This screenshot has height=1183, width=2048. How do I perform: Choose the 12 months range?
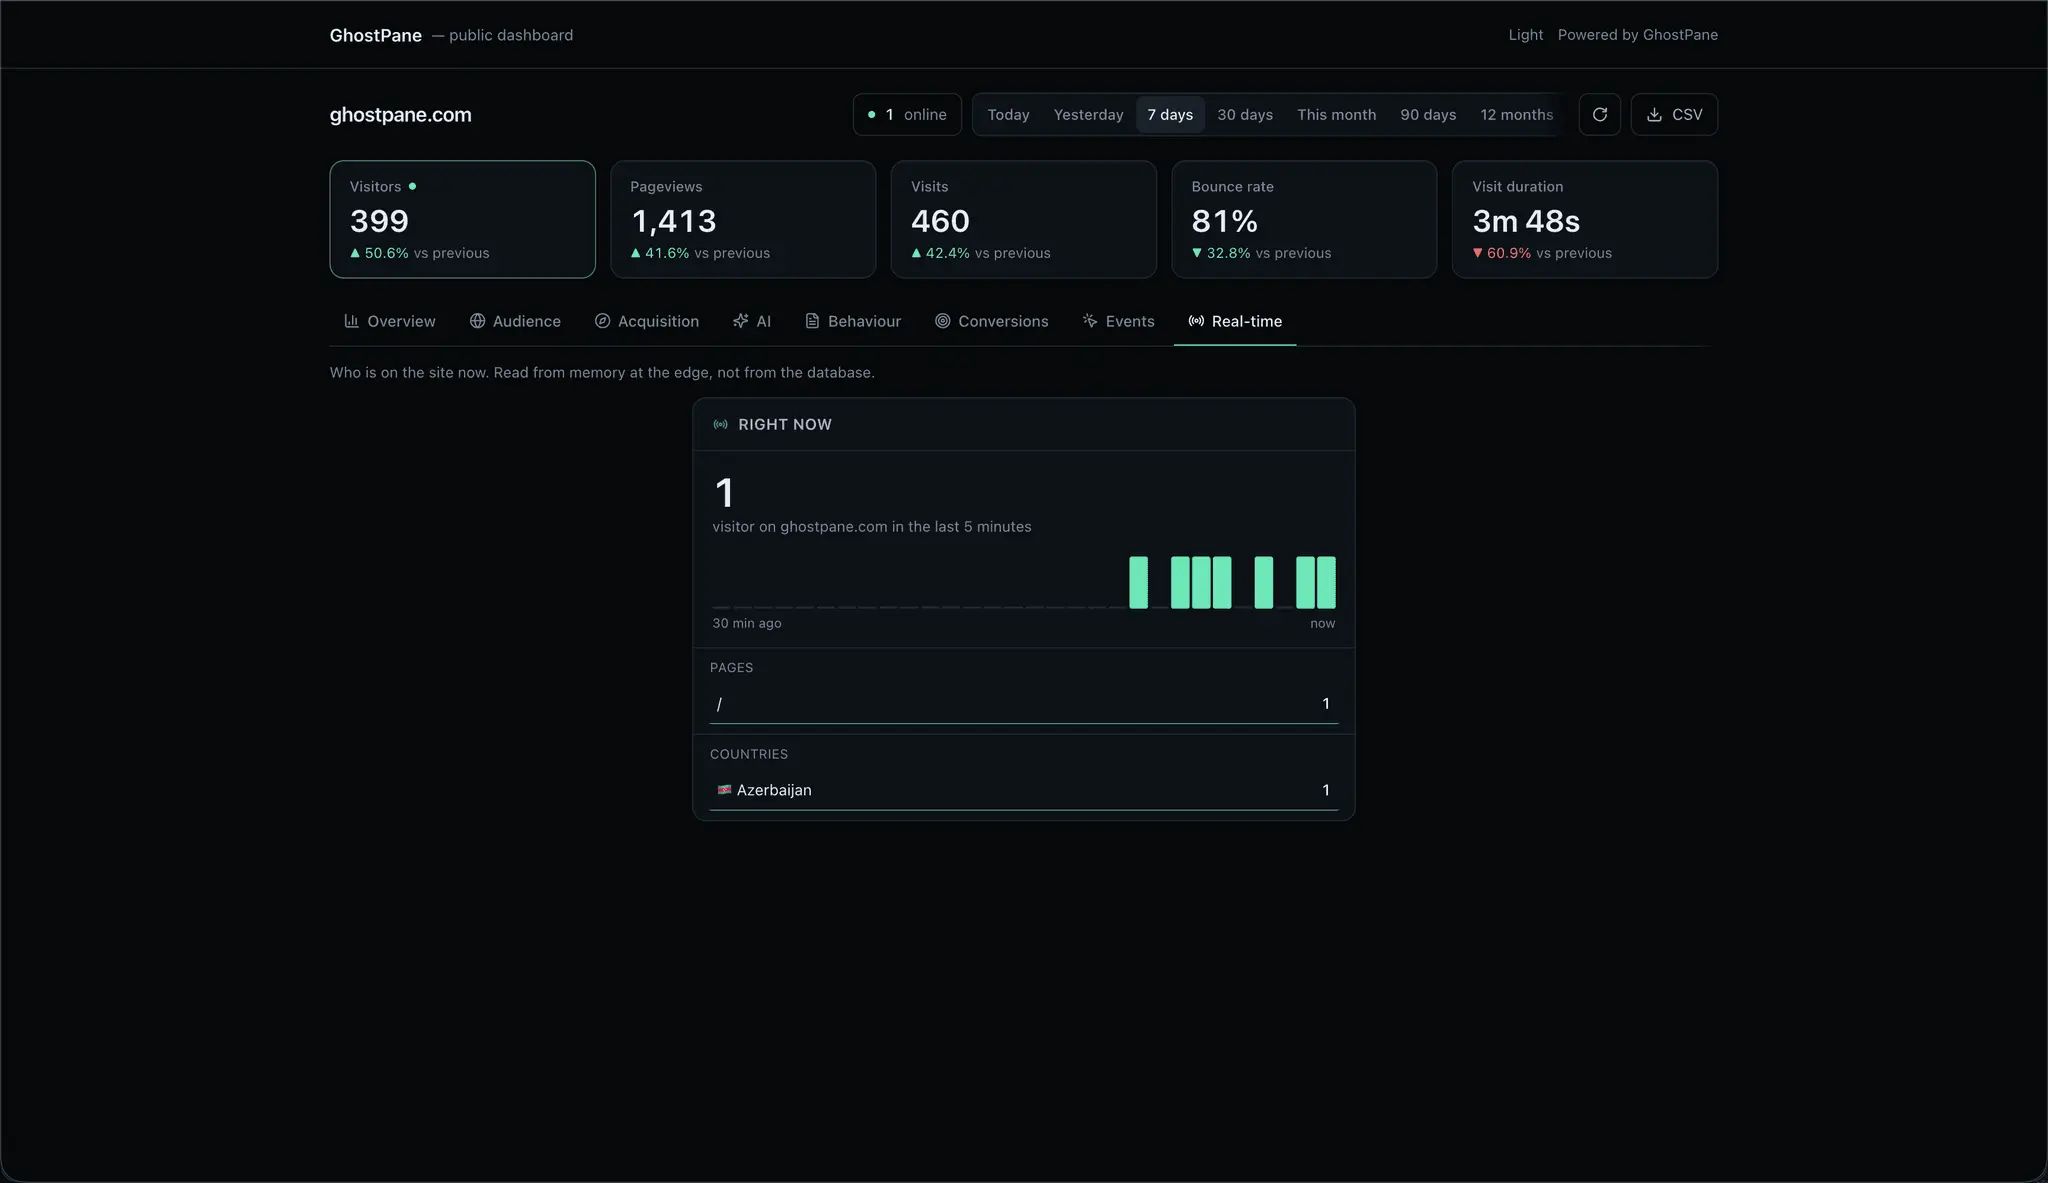[1516, 115]
